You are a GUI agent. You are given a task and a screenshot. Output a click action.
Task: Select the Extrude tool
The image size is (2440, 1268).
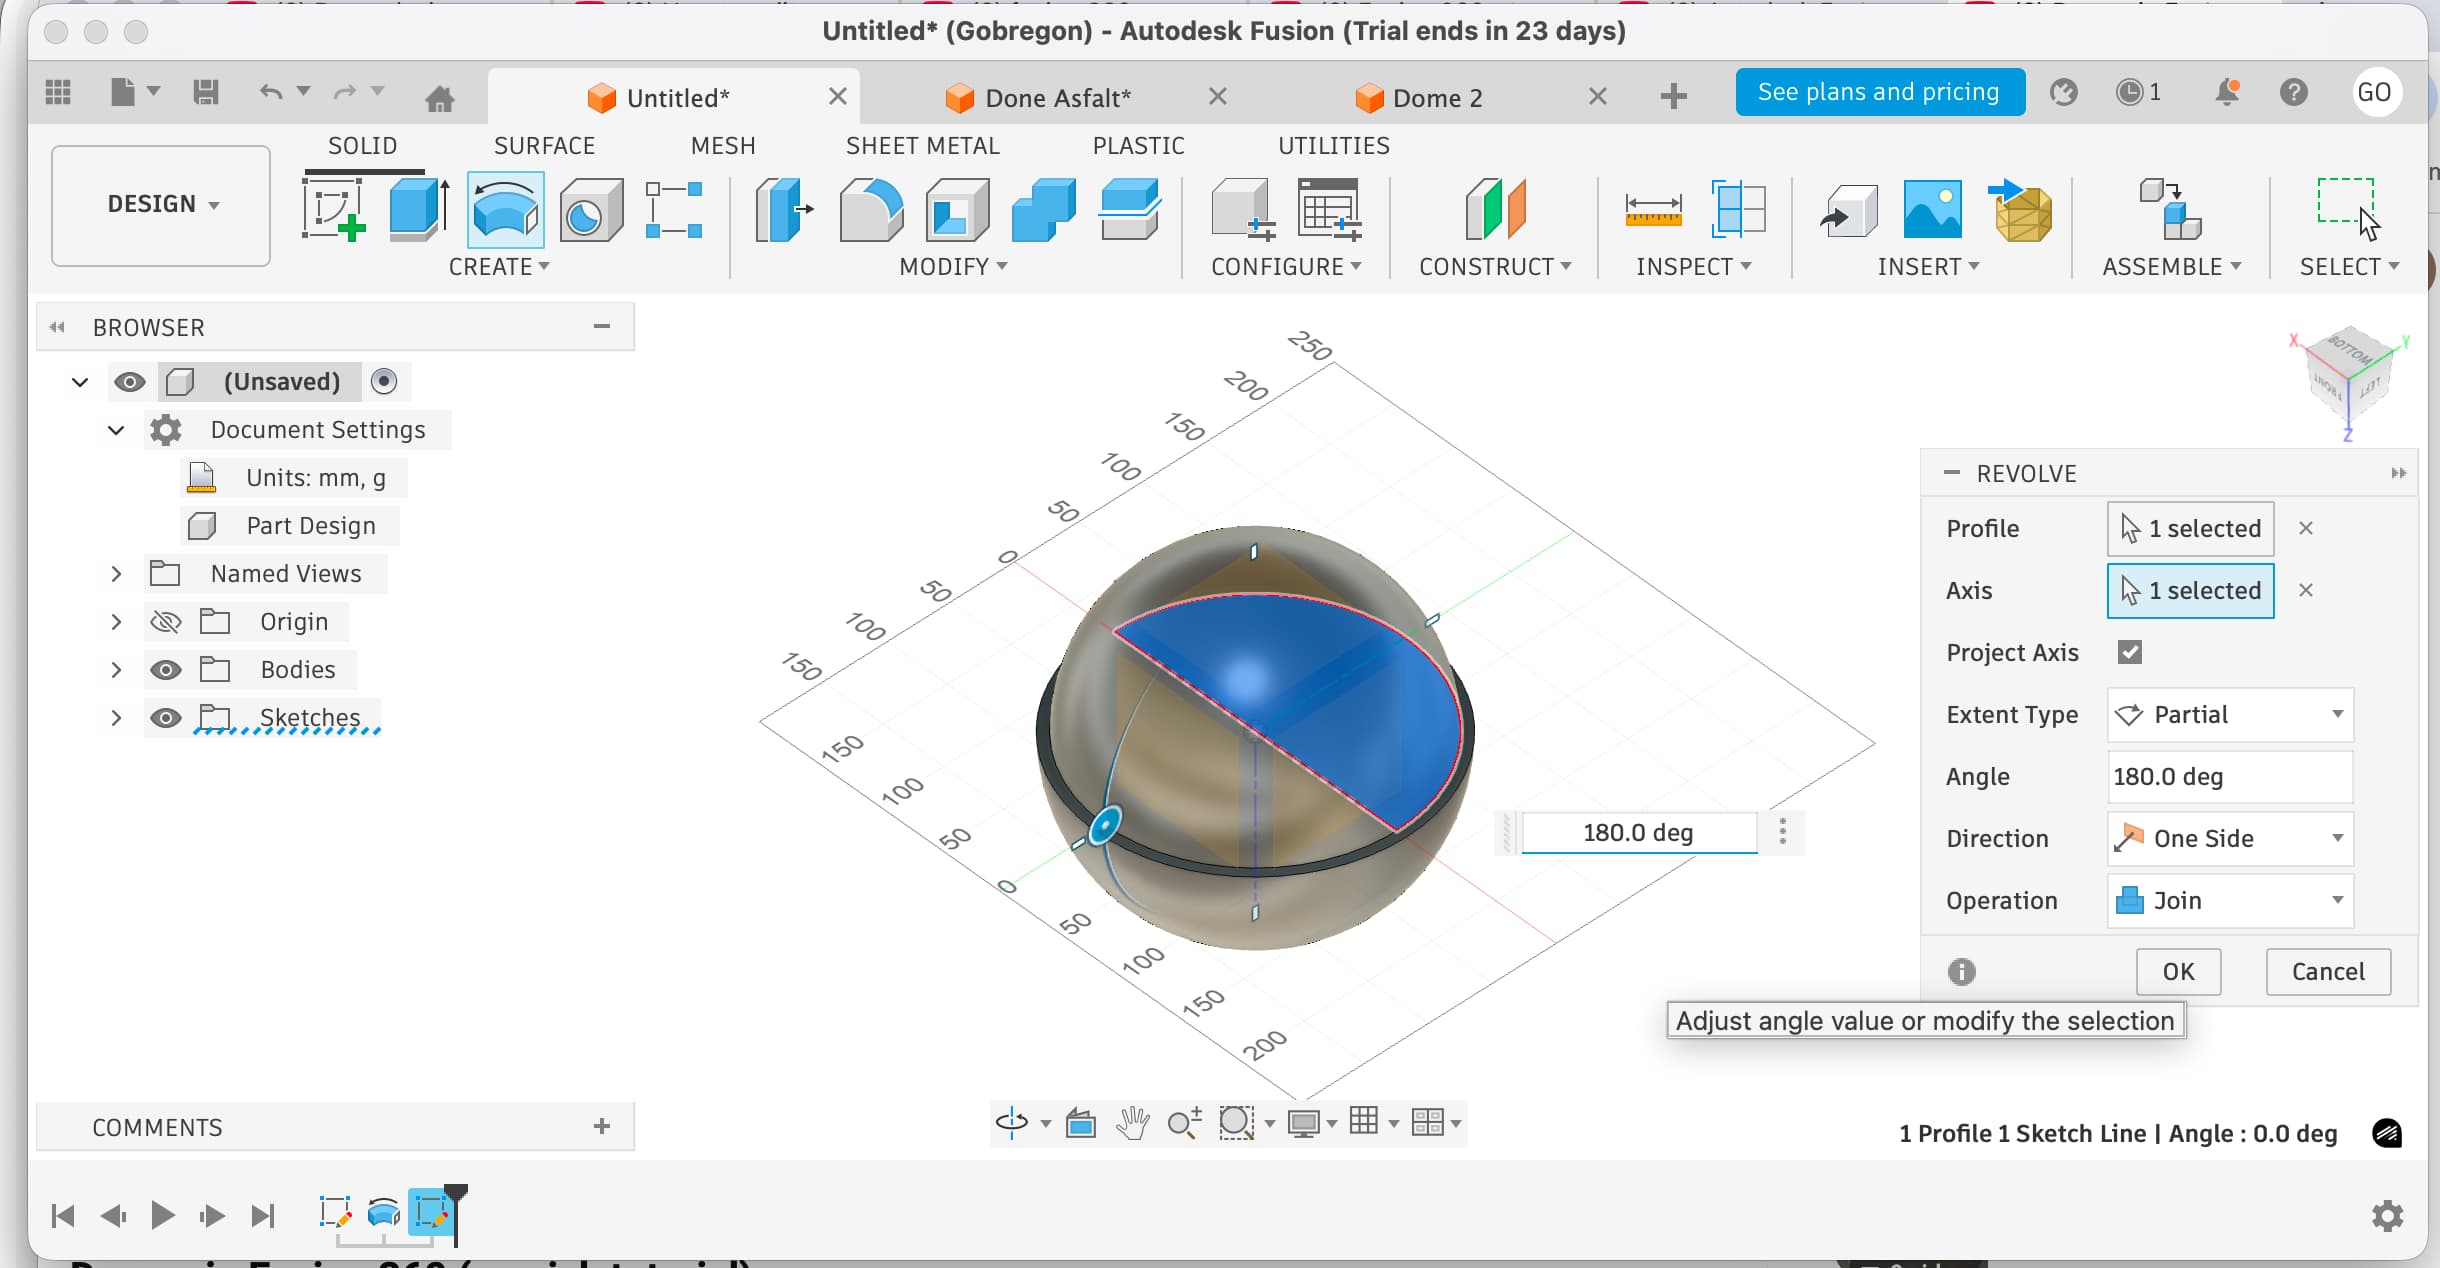click(416, 208)
